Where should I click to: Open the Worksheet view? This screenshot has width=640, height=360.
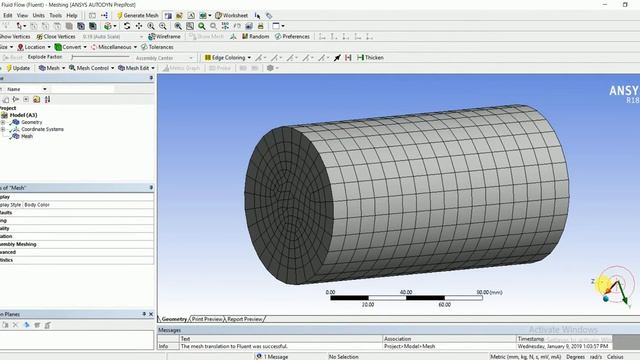[x=231, y=15]
